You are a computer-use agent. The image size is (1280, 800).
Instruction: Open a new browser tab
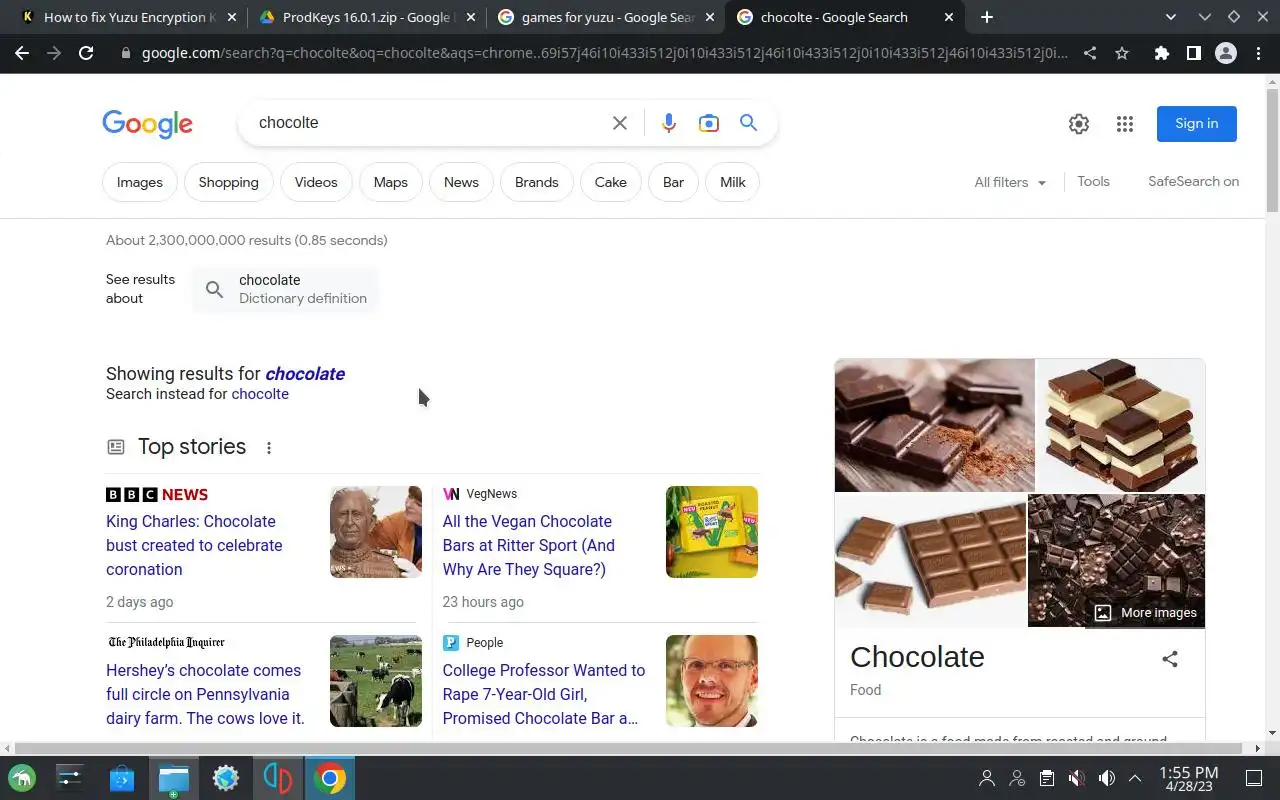click(x=987, y=17)
